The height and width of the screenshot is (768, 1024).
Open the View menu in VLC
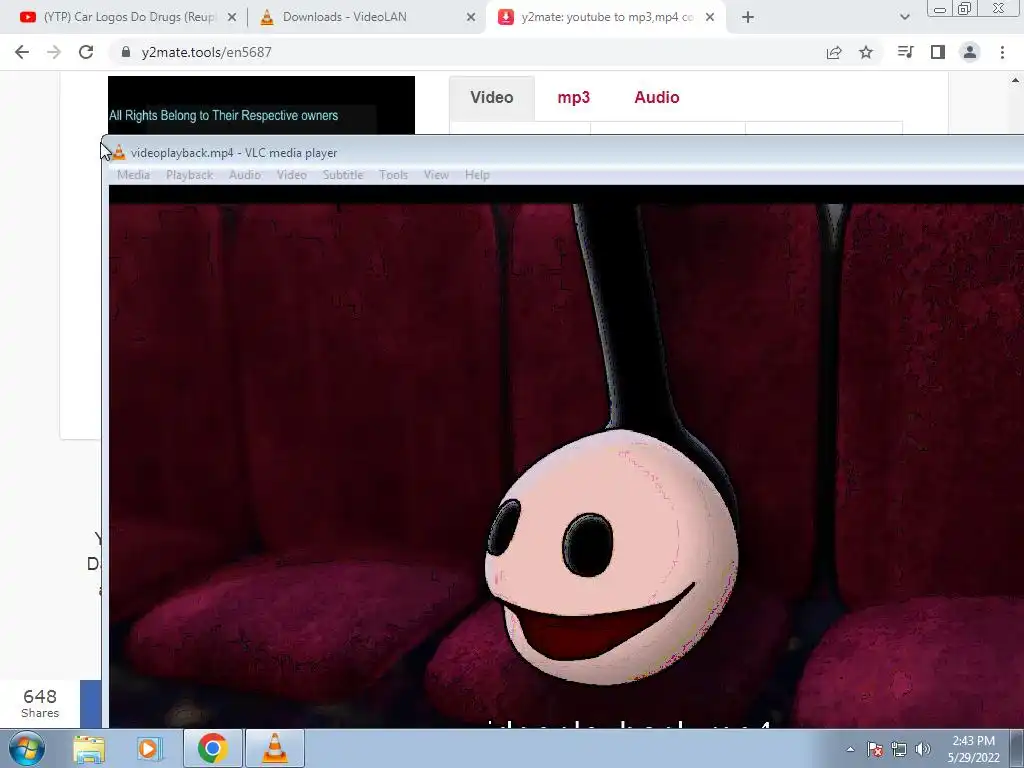click(436, 175)
